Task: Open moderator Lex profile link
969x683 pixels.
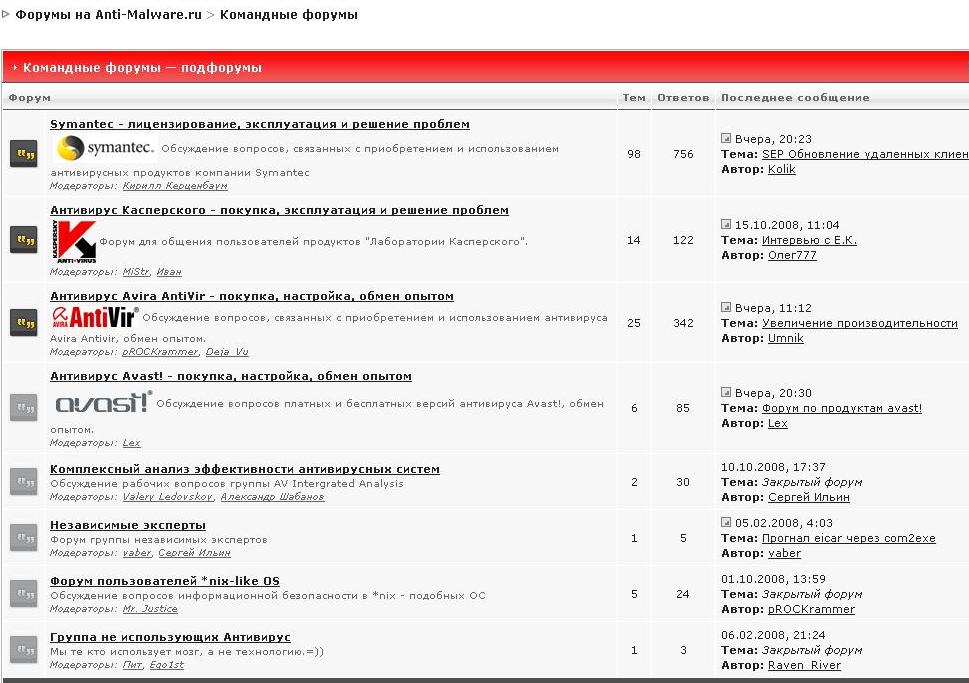Action: point(131,443)
